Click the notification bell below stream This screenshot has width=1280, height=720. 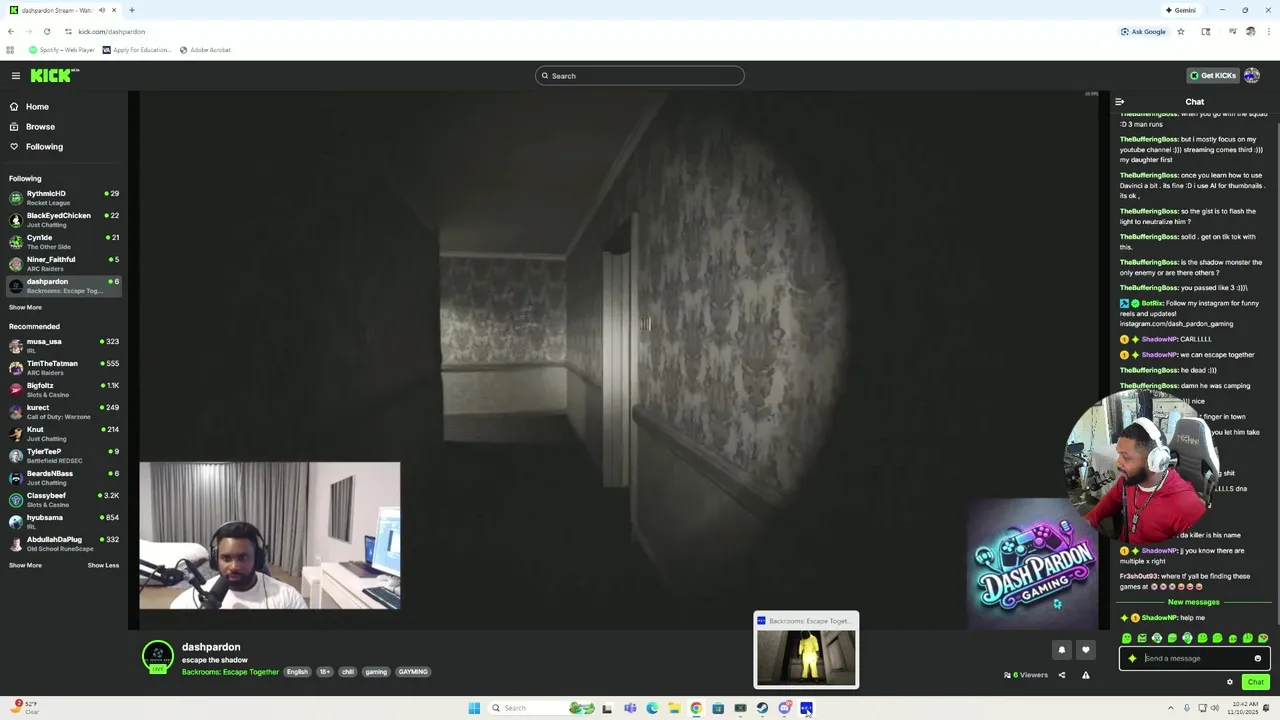click(x=1062, y=650)
